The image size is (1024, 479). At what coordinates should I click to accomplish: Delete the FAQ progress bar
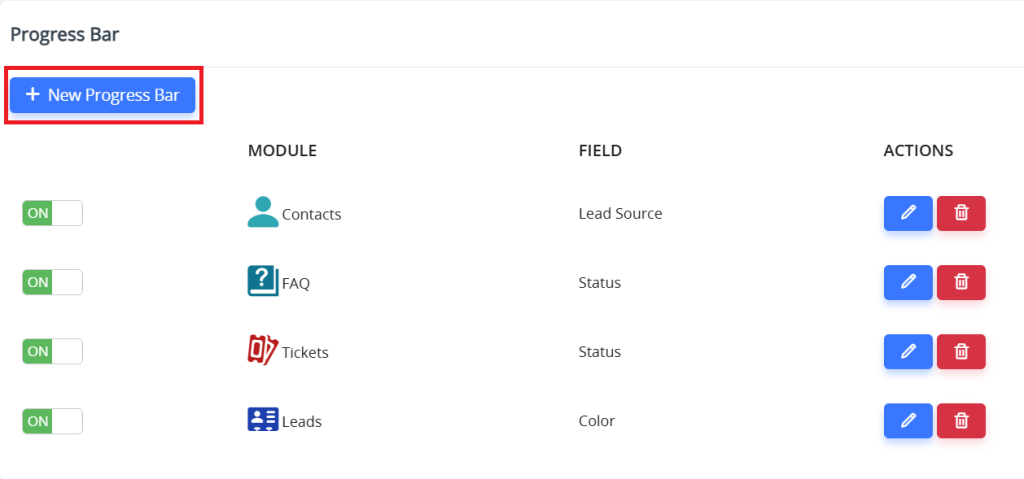[x=961, y=282]
